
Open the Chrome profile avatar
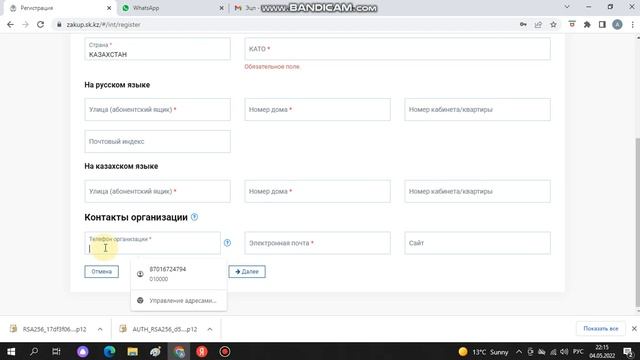[x=617, y=24]
